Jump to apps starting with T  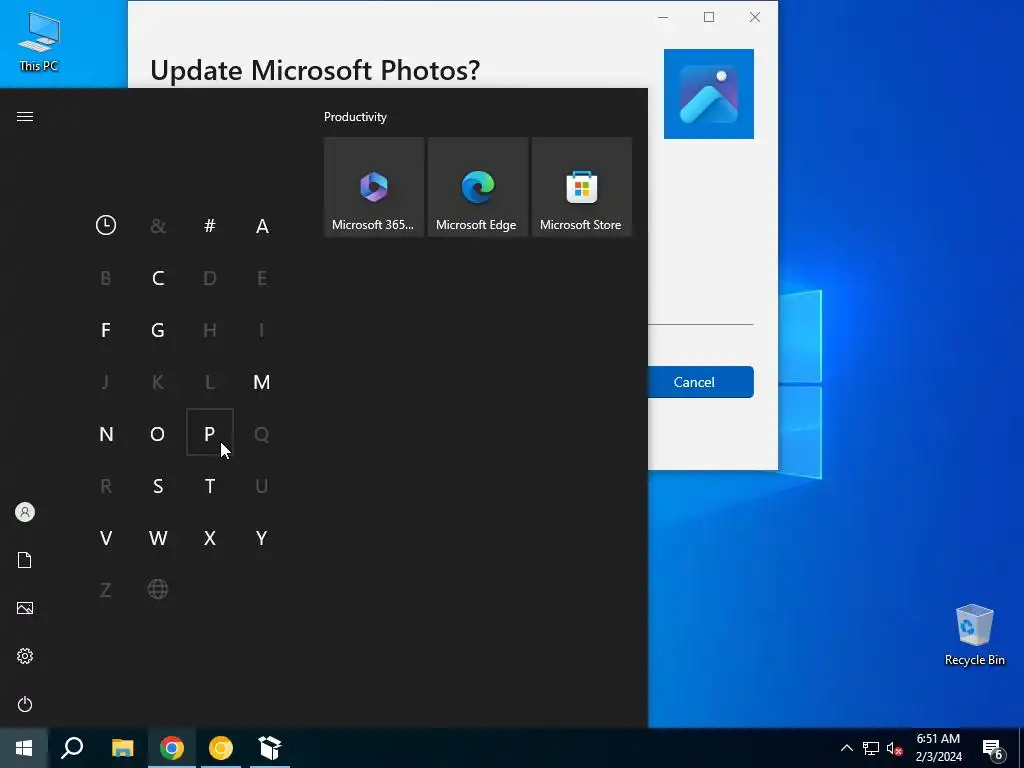(210, 486)
